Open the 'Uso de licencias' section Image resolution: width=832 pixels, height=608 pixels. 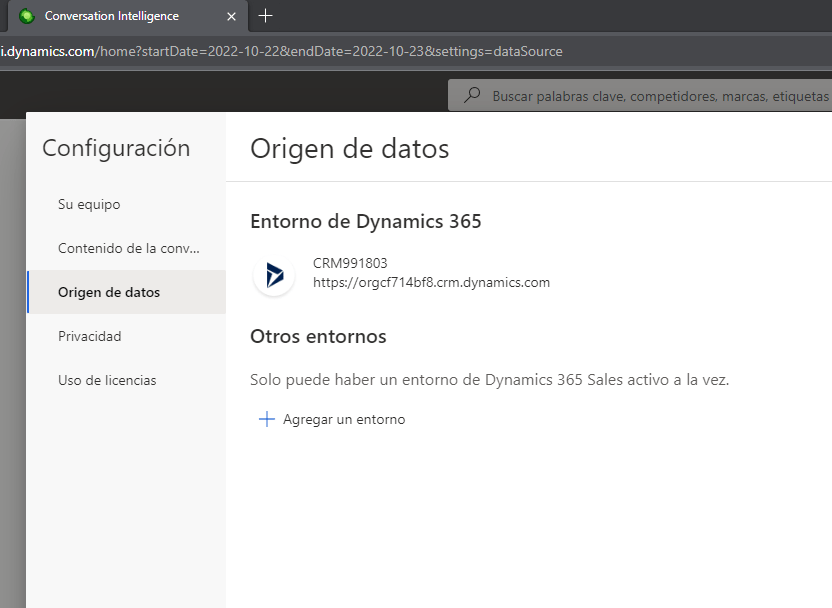tap(107, 380)
